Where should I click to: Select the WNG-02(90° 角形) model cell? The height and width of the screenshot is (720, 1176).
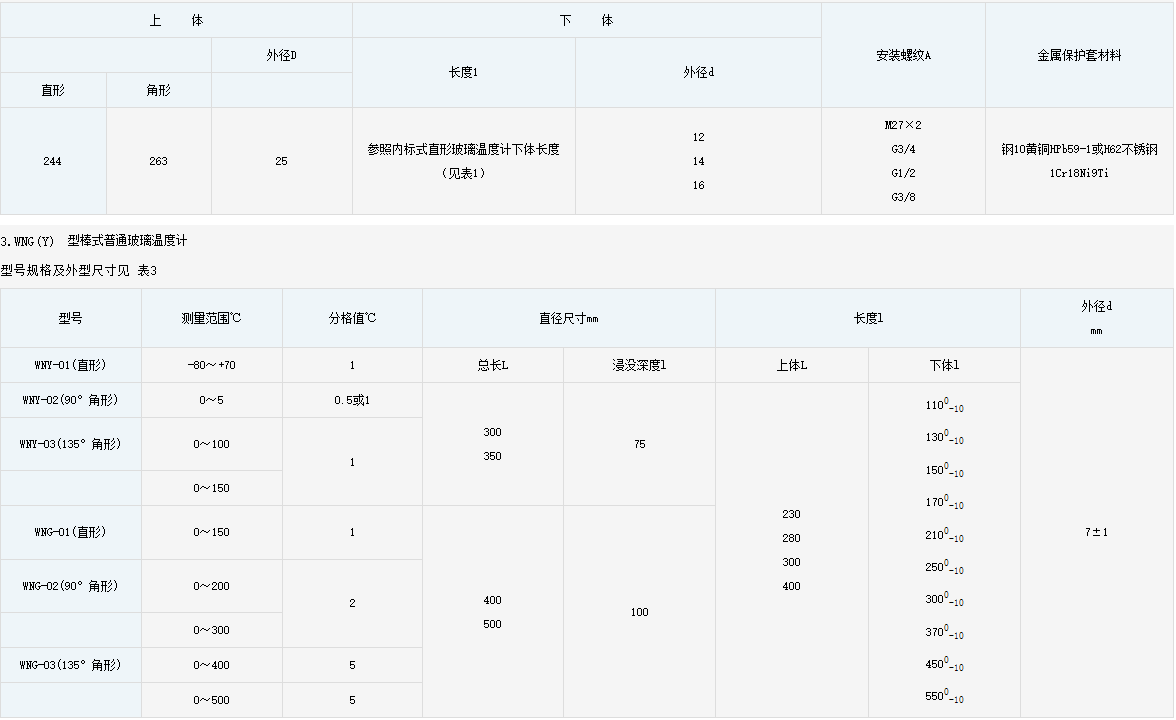tap(70, 586)
